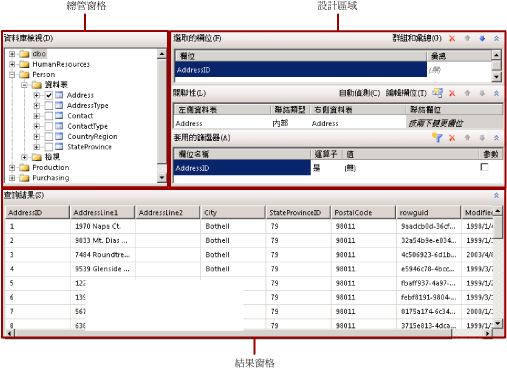Click results horizontal scrollbar left arrow

click(9, 333)
